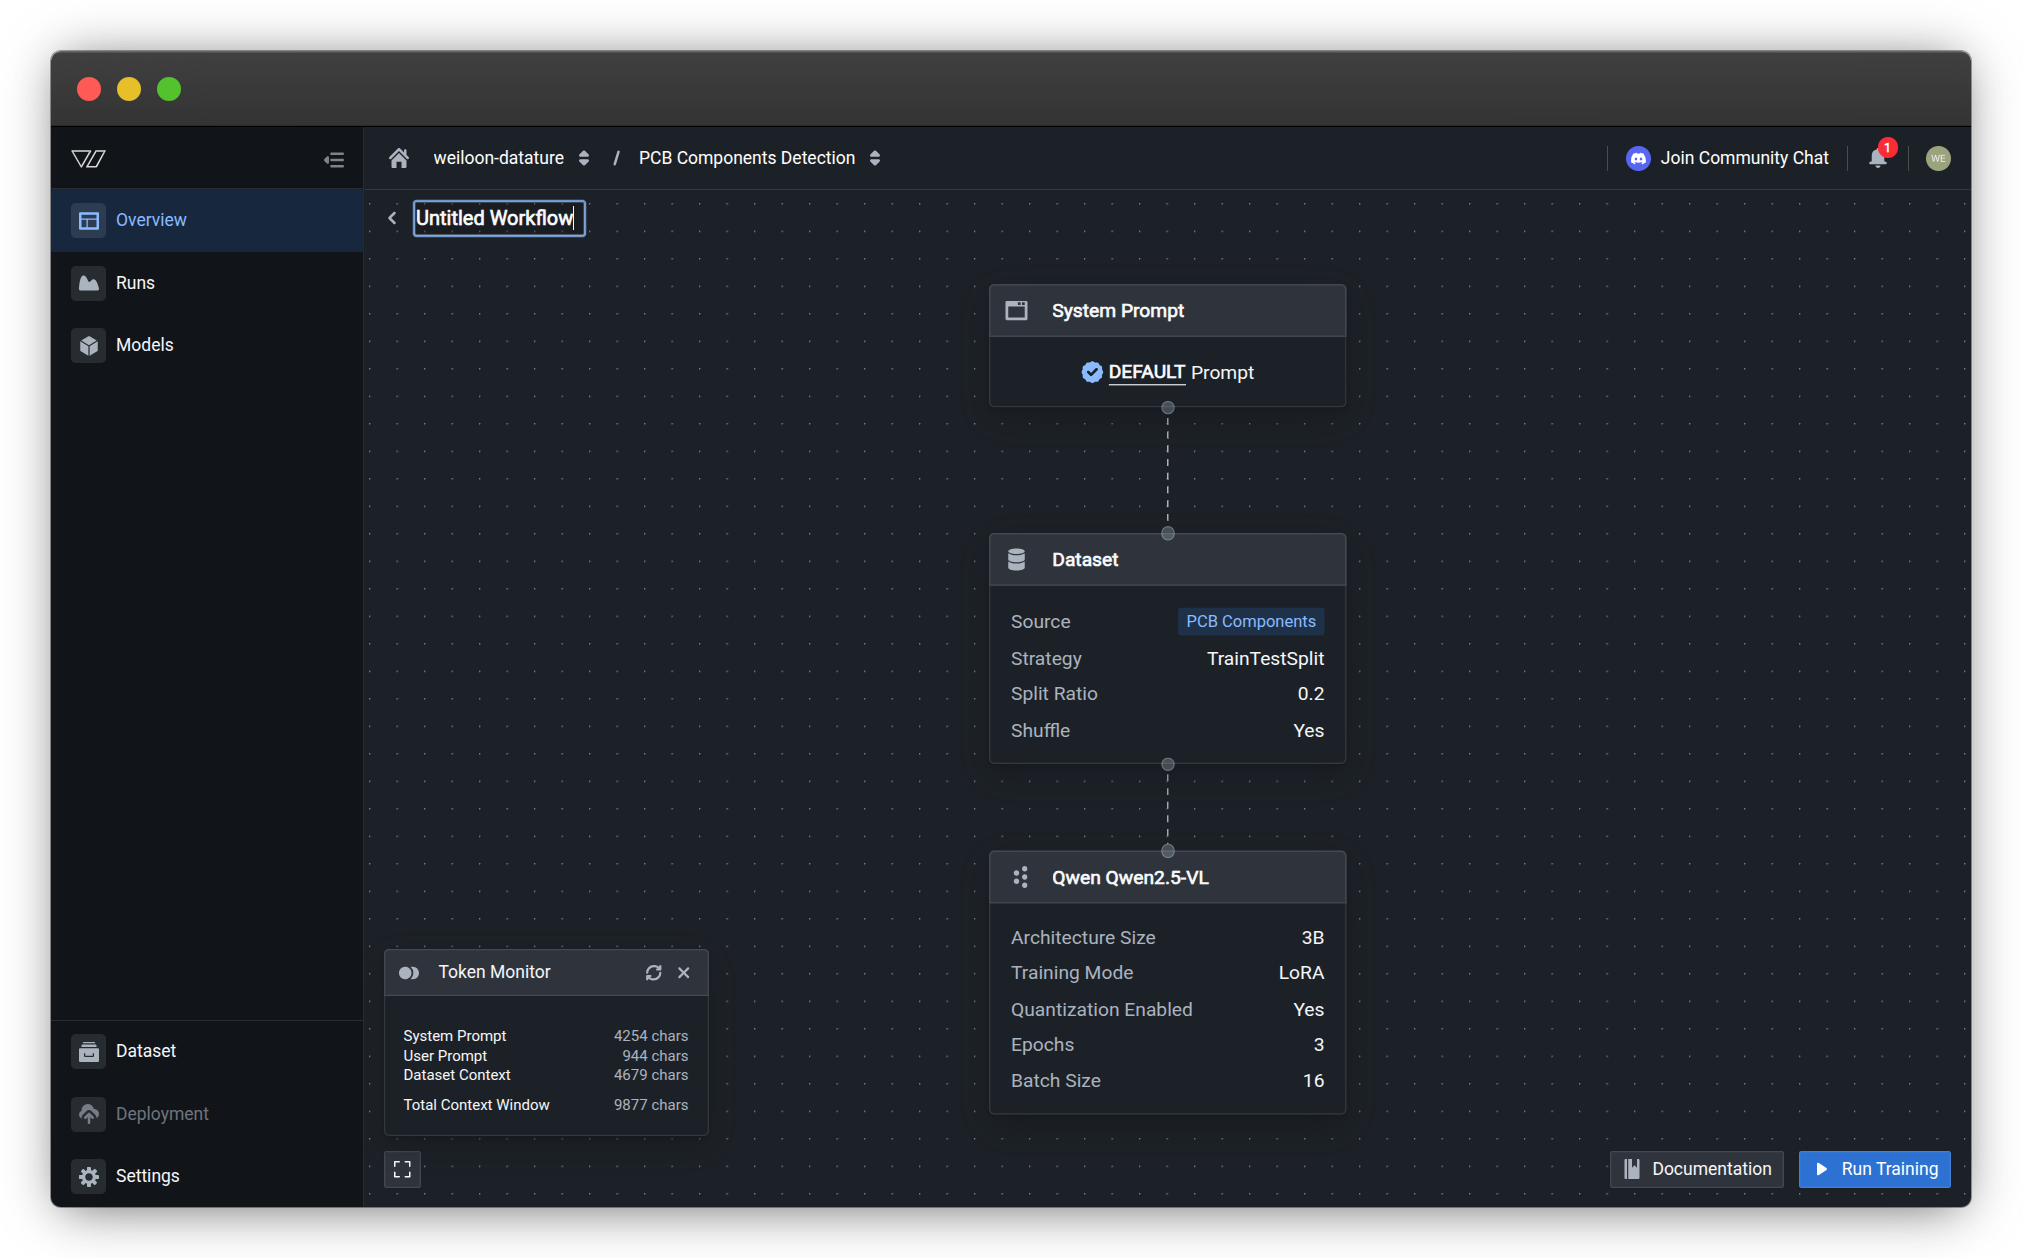Refresh the Token Monitor panel
This screenshot has width=2022, height=1258.
(653, 972)
